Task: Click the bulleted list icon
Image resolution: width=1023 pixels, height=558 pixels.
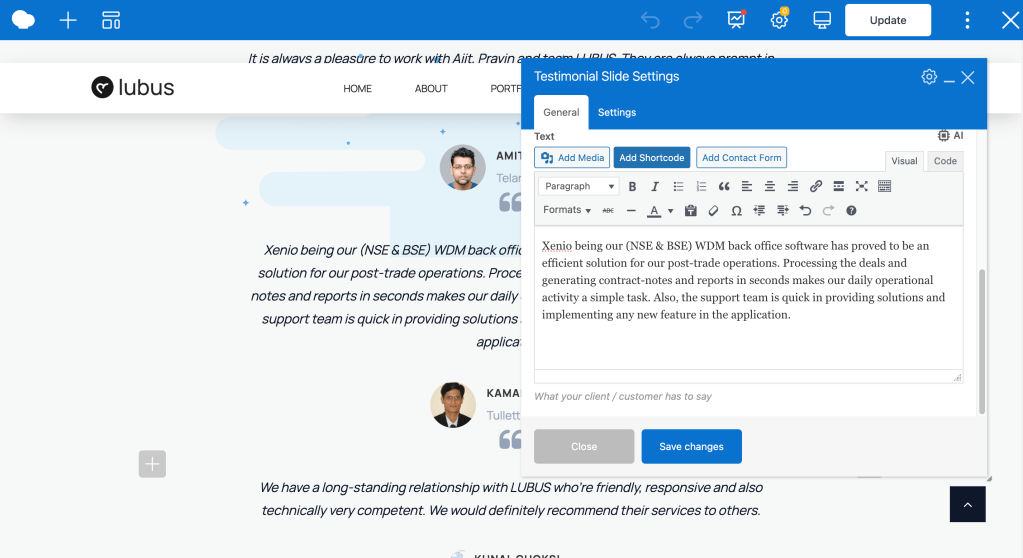Action: click(678, 187)
